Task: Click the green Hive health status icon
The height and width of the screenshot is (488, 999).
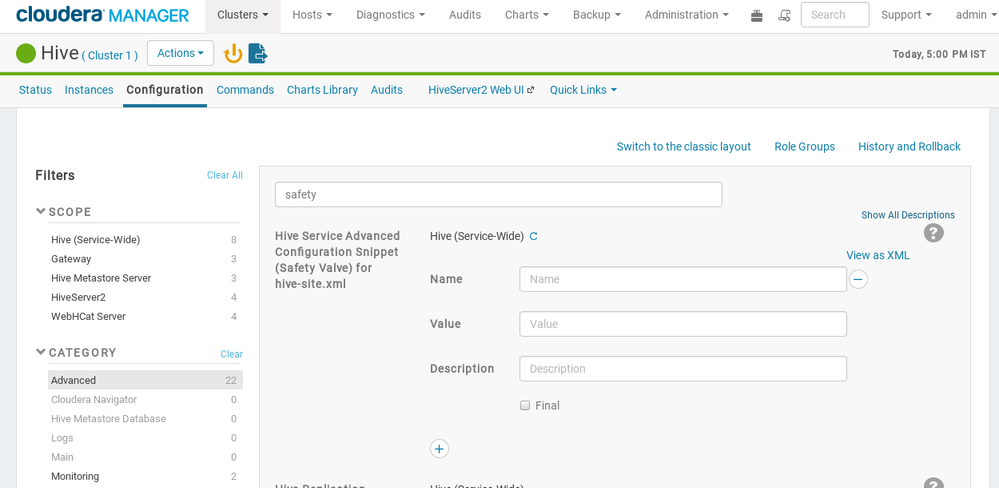Action: (26, 54)
